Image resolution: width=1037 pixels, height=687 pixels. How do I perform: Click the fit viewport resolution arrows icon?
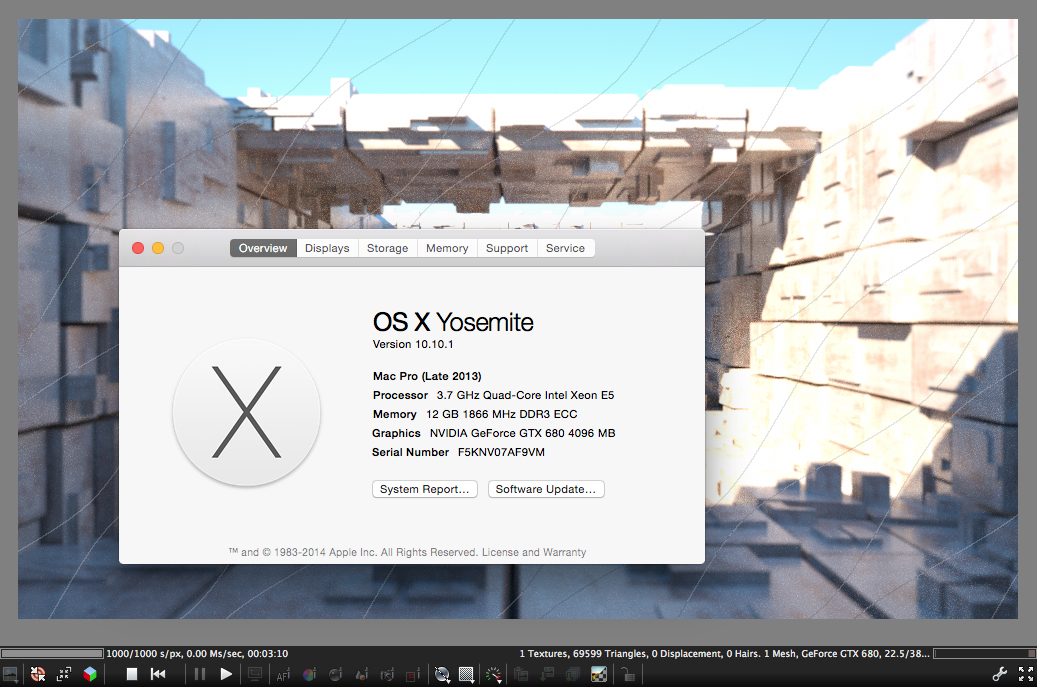coord(64,674)
